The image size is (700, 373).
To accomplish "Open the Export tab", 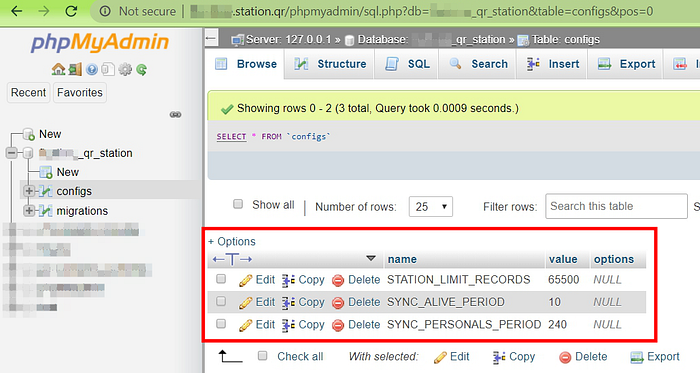I will pyautogui.click(x=626, y=64).
